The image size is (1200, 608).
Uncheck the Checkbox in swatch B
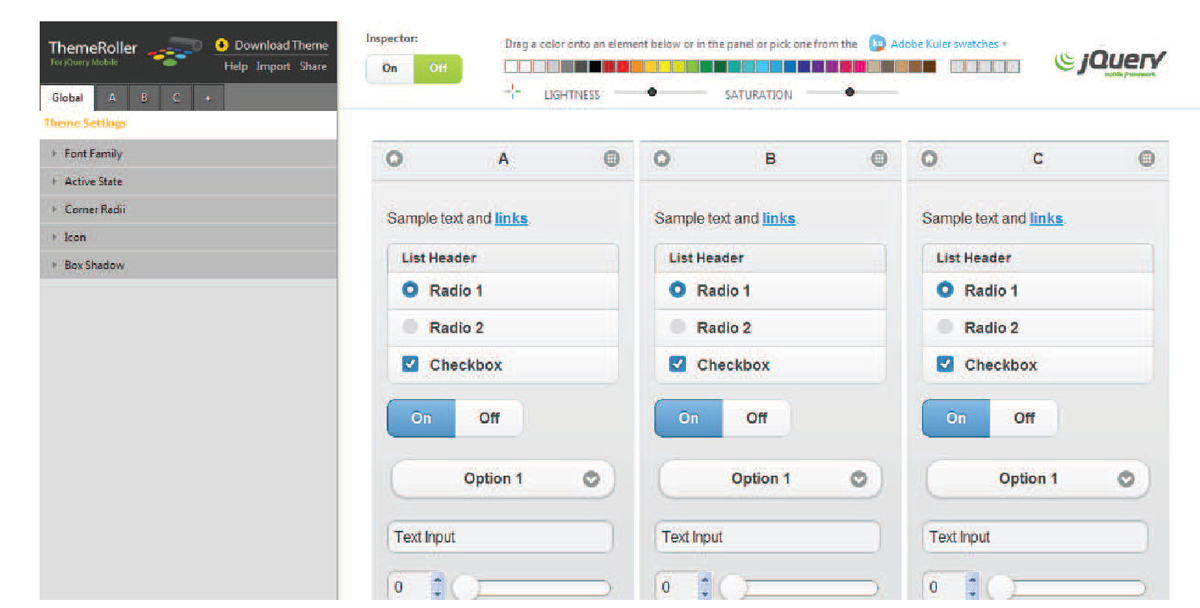[x=677, y=364]
